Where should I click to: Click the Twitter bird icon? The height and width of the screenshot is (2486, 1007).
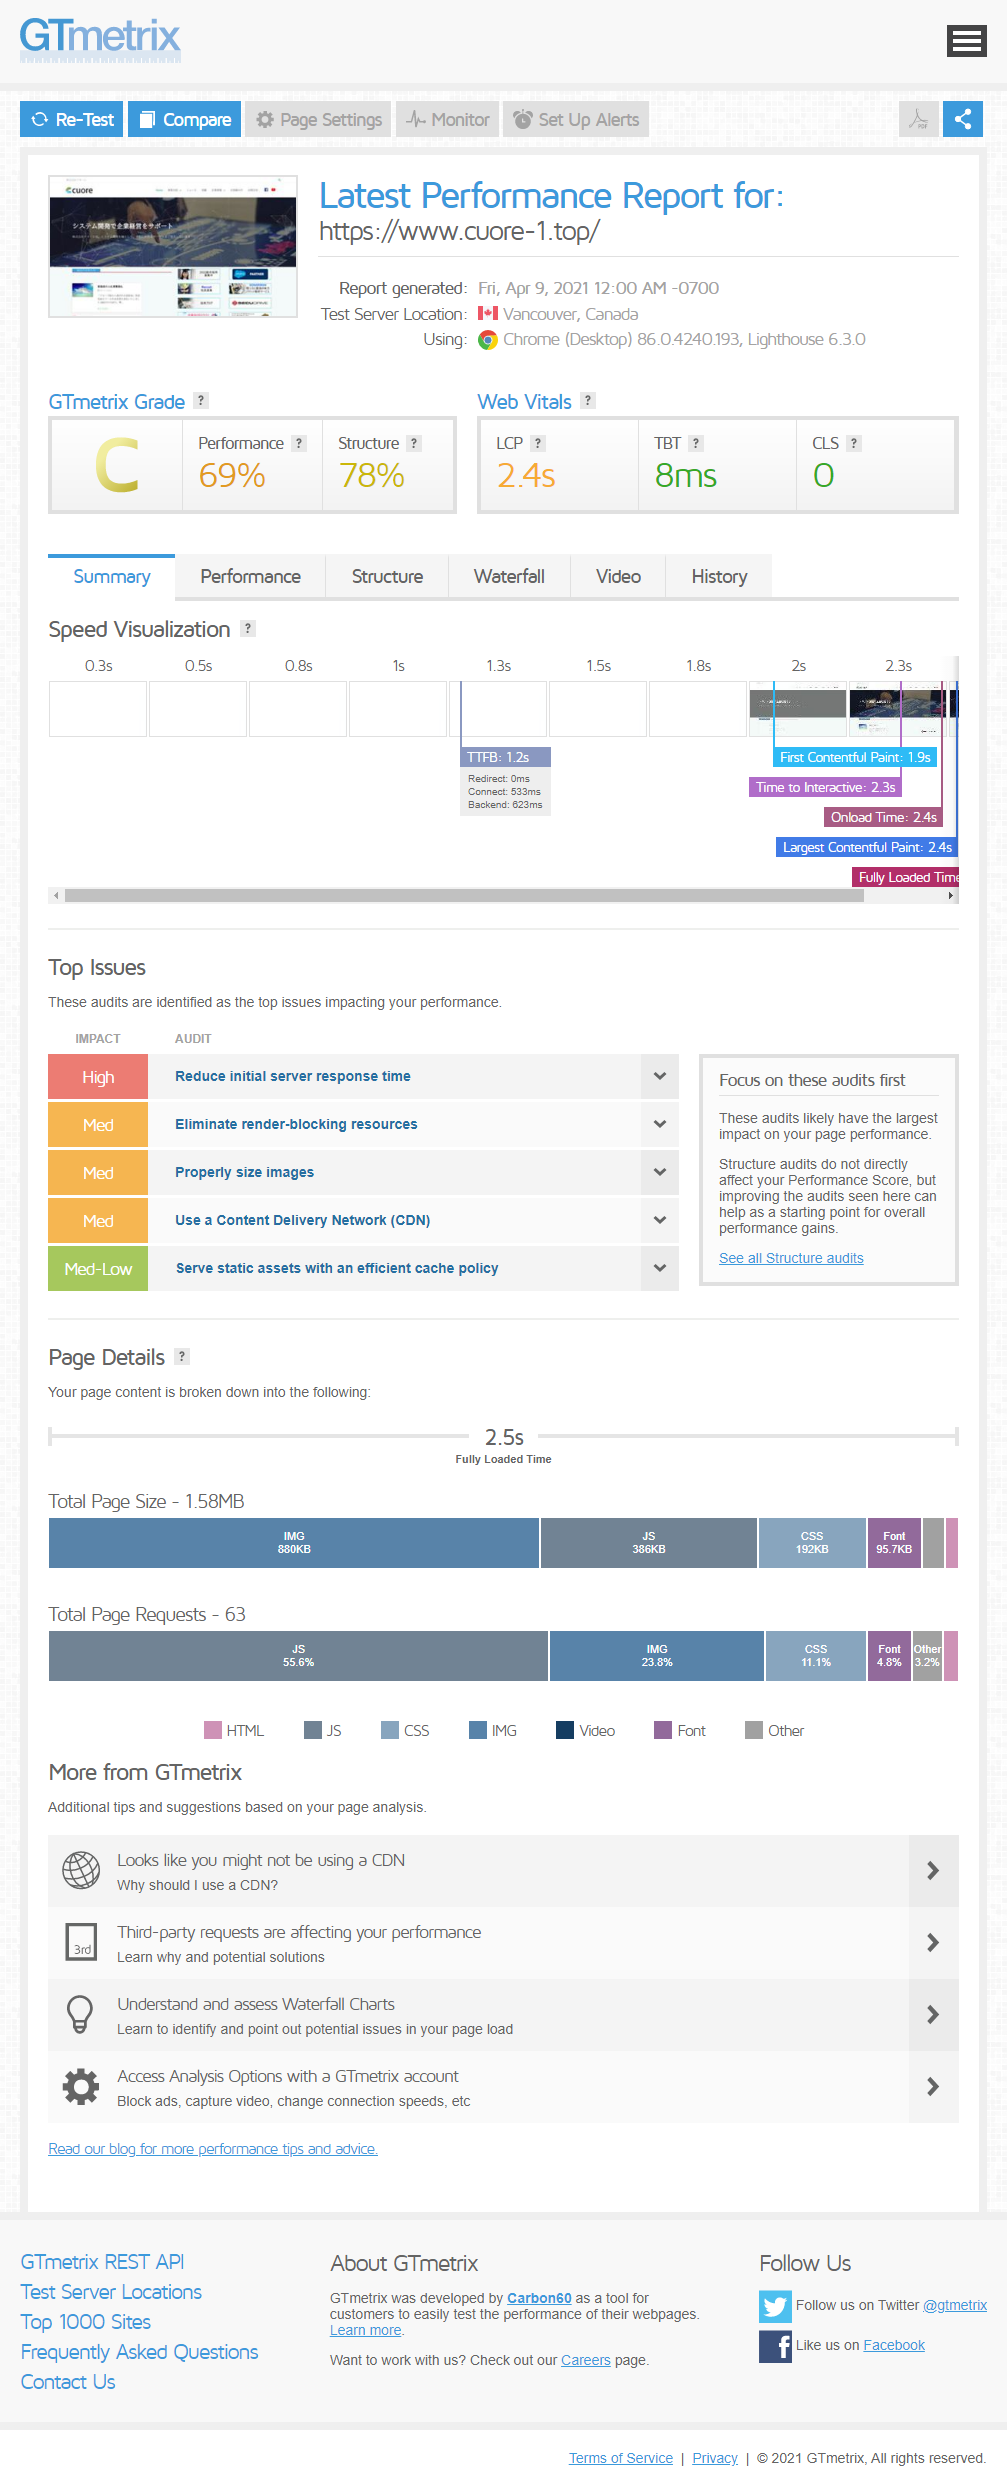[775, 2306]
